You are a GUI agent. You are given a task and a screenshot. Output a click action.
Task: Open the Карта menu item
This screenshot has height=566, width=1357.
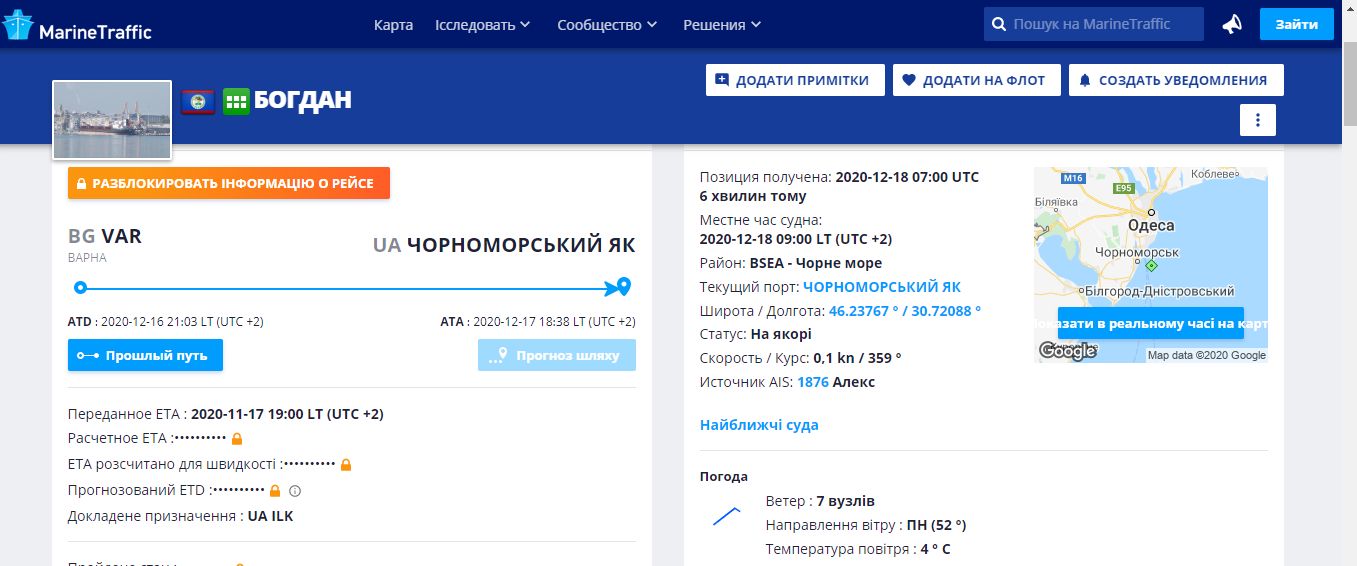pyautogui.click(x=393, y=25)
